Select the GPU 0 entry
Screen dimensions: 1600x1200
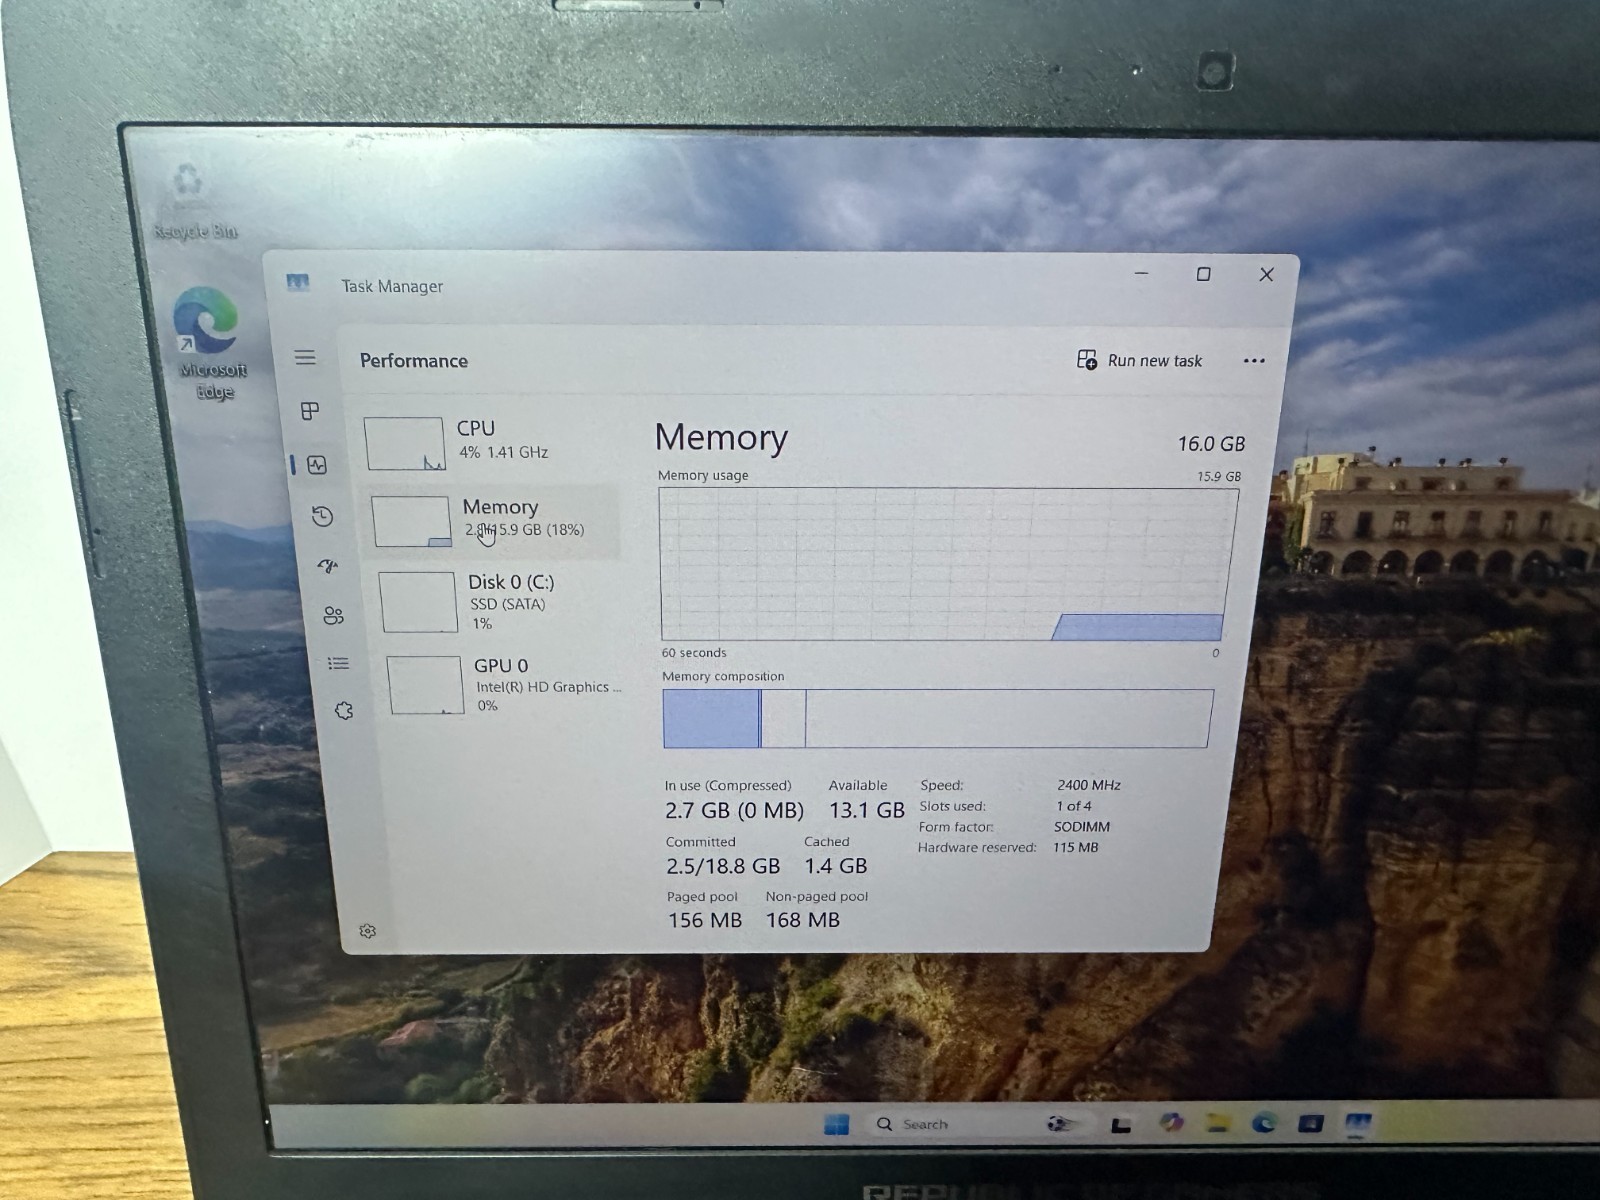pos(505,685)
